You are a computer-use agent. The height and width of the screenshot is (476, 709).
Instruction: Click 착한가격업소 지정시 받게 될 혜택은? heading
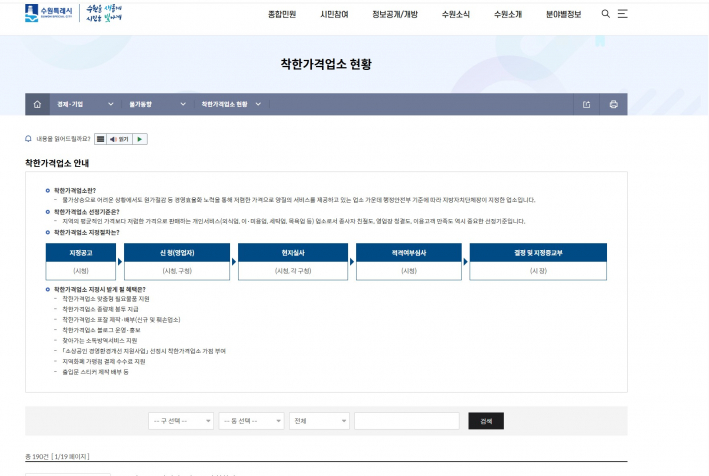pyautogui.click(x=100, y=289)
